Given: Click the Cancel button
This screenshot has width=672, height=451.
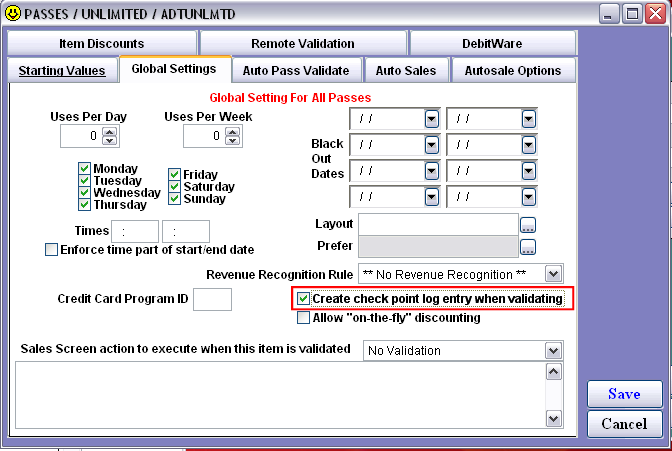Looking at the screenshot, I should tap(624, 424).
